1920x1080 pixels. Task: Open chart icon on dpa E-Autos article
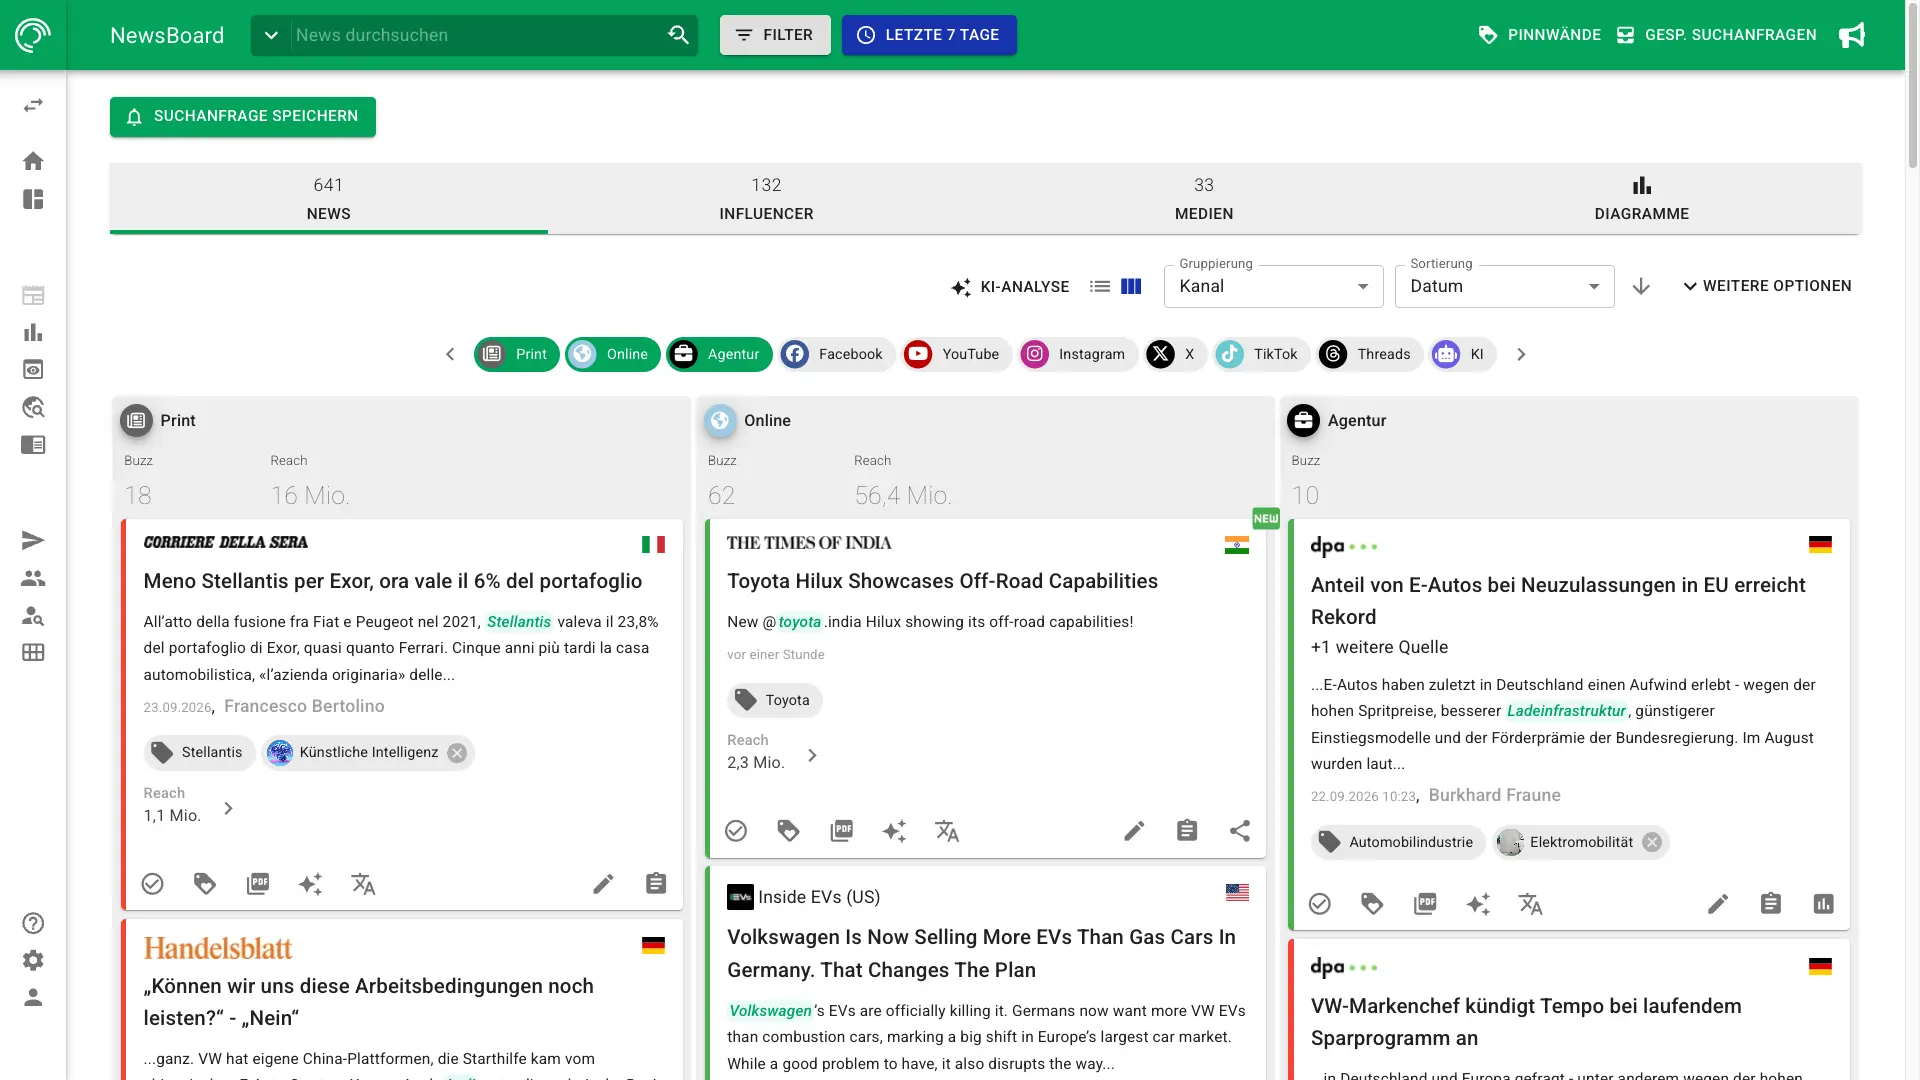click(1824, 904)
